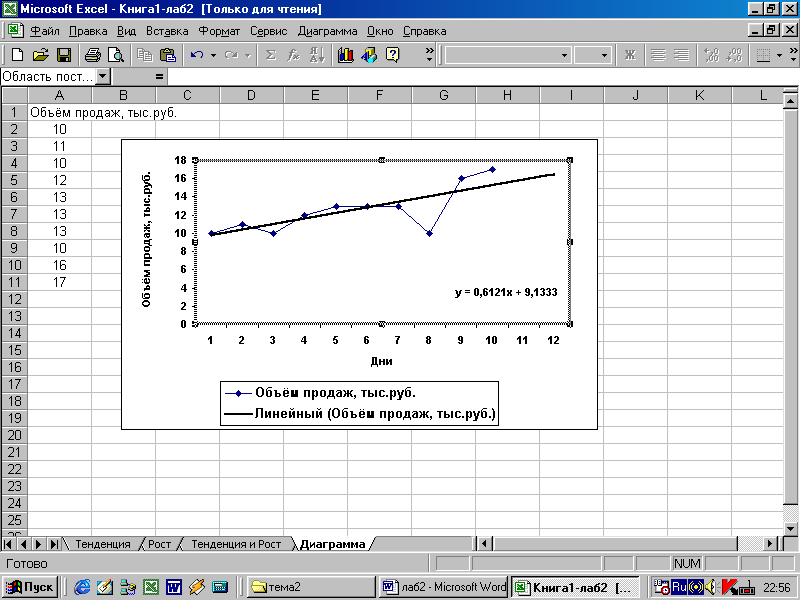Click the equals Edit Formula button

tap(159, 77)
